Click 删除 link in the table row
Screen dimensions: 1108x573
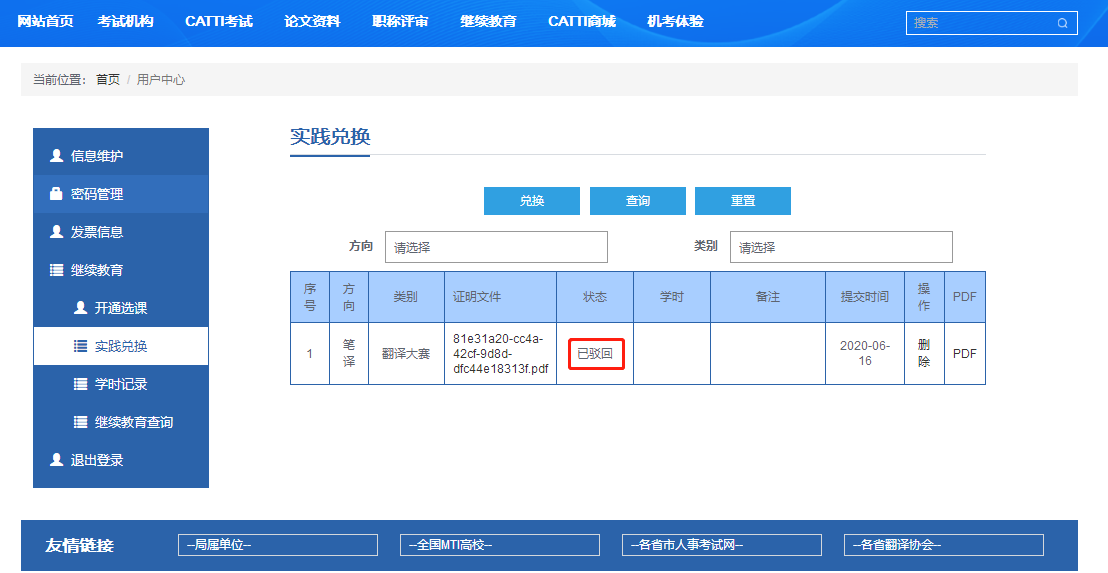pyautogui.click(x=923, y=353)
